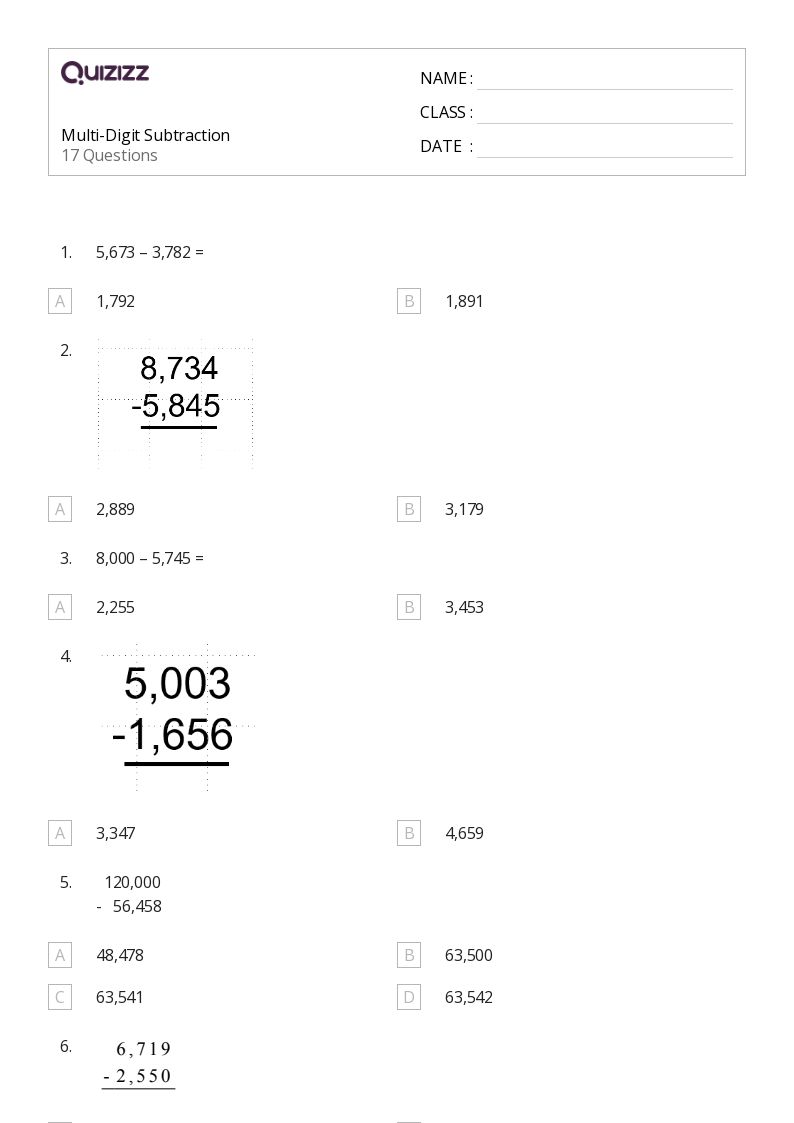Screen dimensions: 794x1123
Task: Check option A with answer 2,889
Action: coord(60,509)
